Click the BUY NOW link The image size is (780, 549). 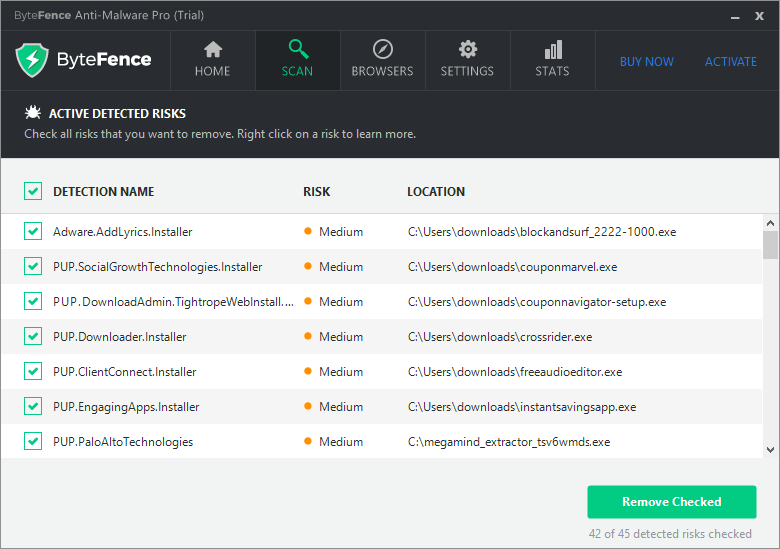point(647,62)
